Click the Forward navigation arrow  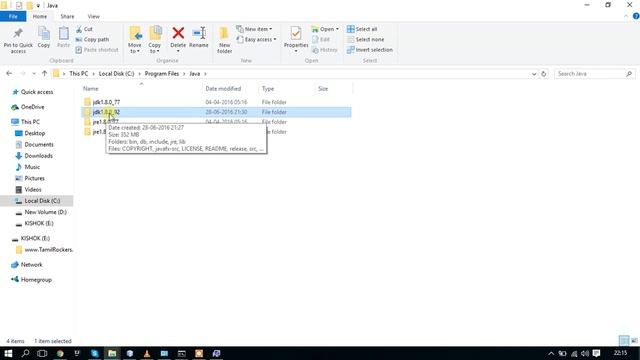[23, 73]
